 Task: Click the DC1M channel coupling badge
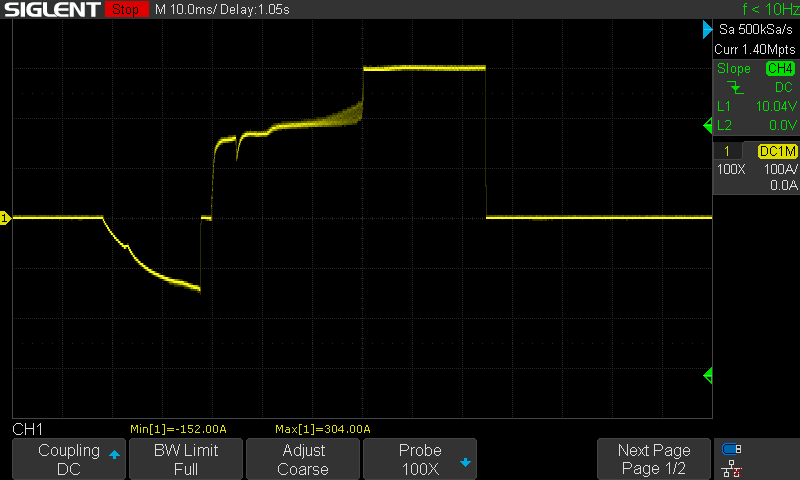(x=777, y=151)
